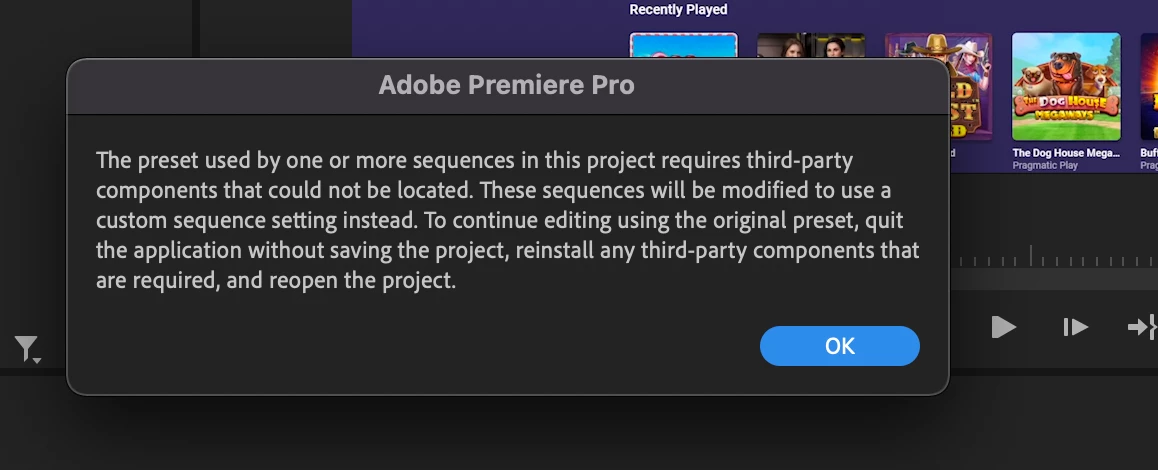Screen dimensions: 1158x470
Task: Select the orange thumbnail cut off at right edge
Action: [x=1149, y=87]
